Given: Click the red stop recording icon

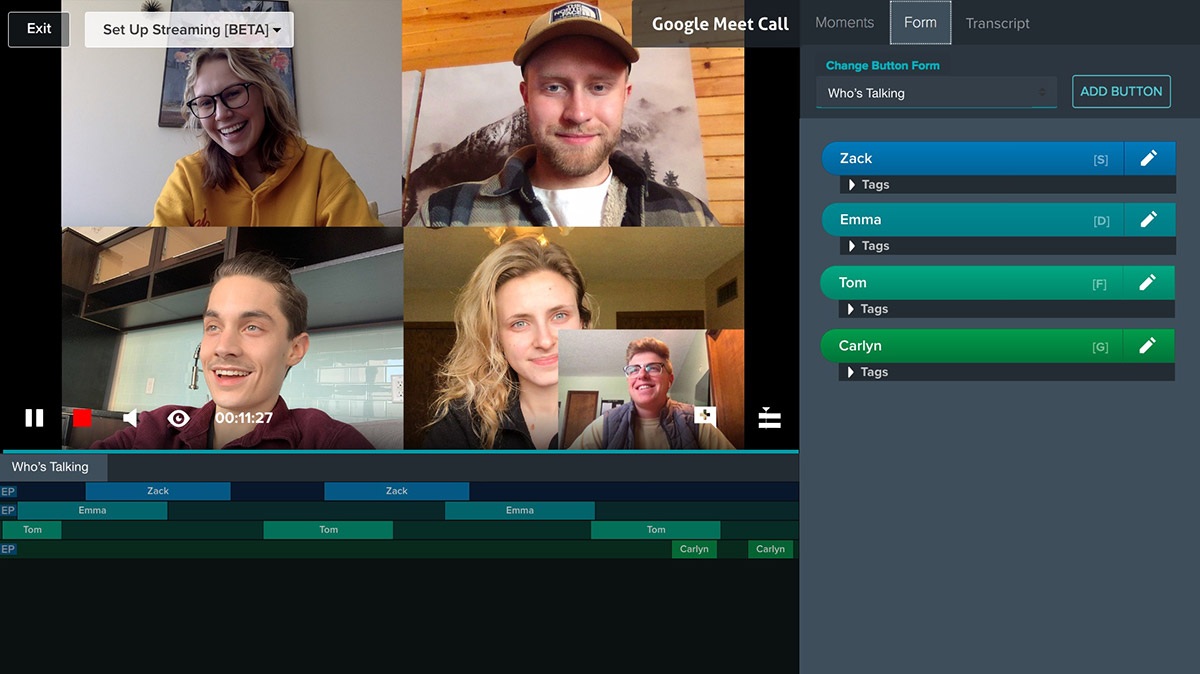Looking at the screenshot, I should coord(82,418).
